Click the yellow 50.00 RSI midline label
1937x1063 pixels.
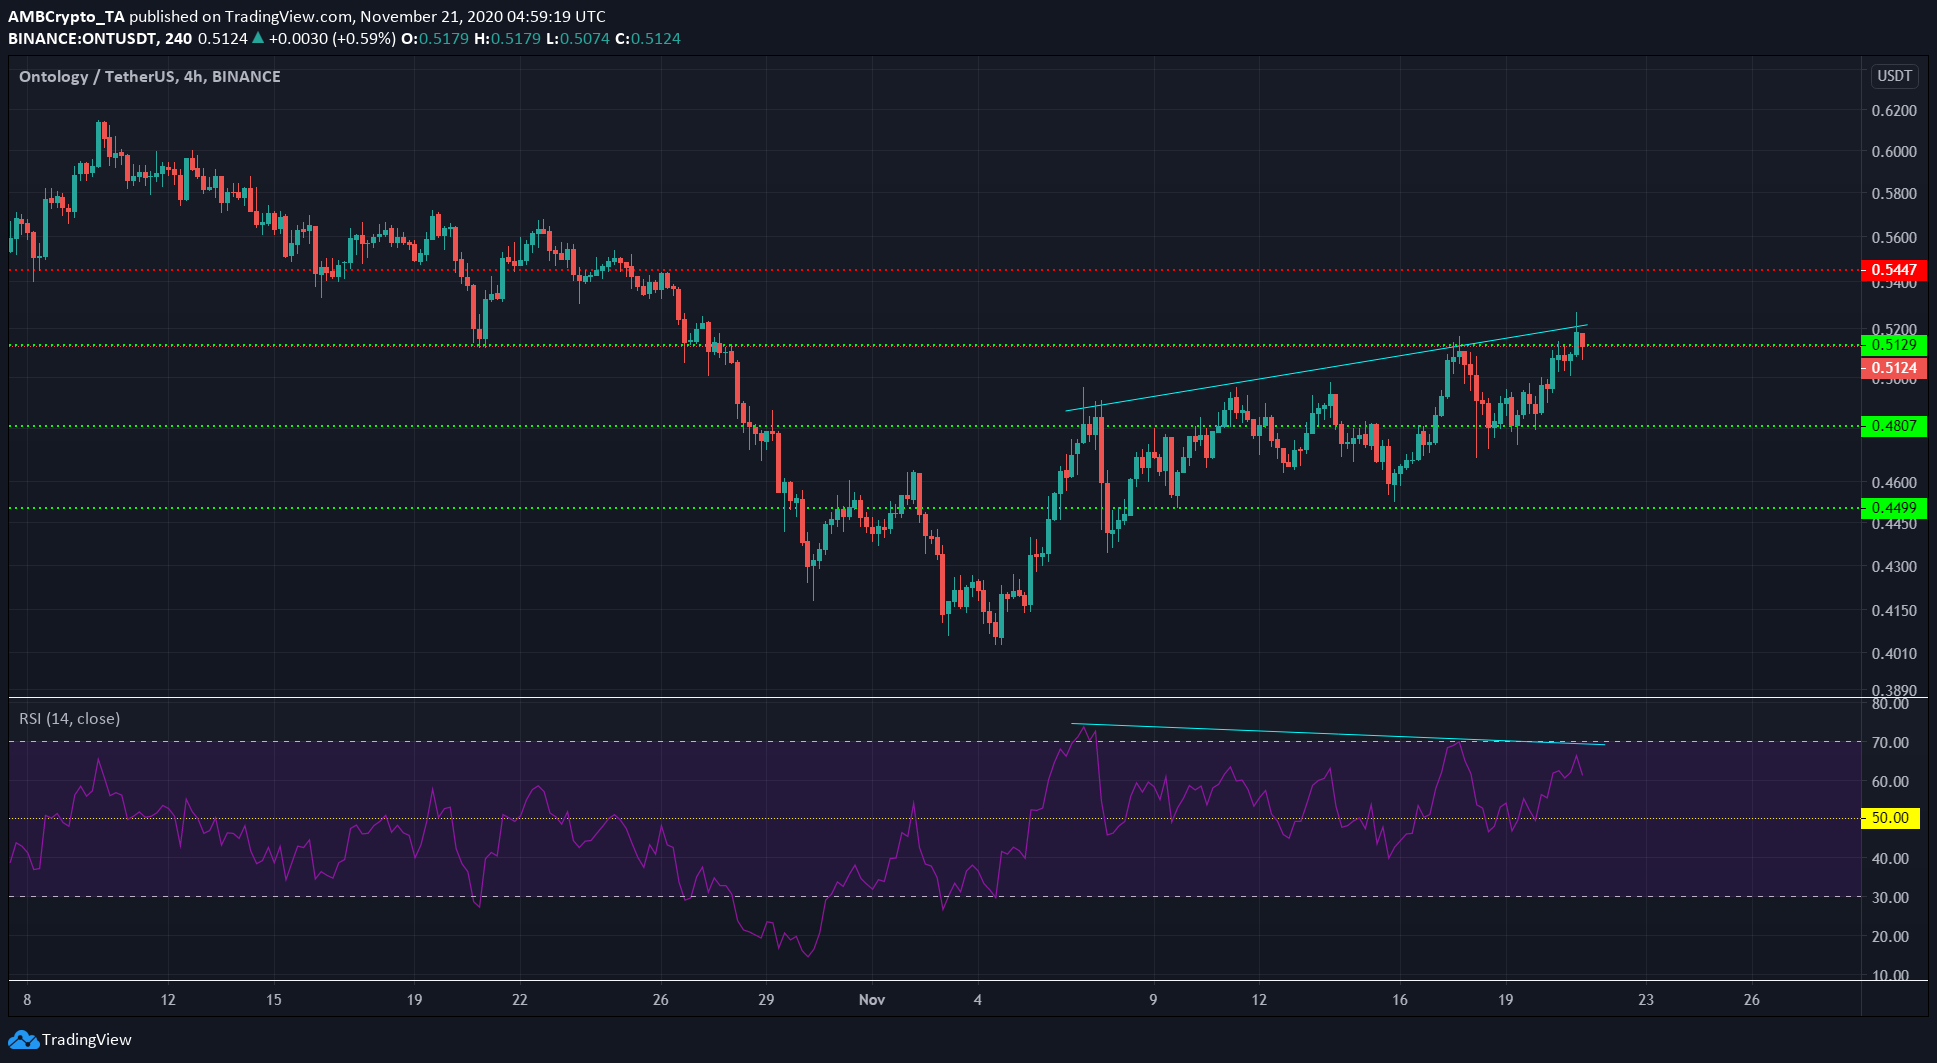pos(1890,818)
